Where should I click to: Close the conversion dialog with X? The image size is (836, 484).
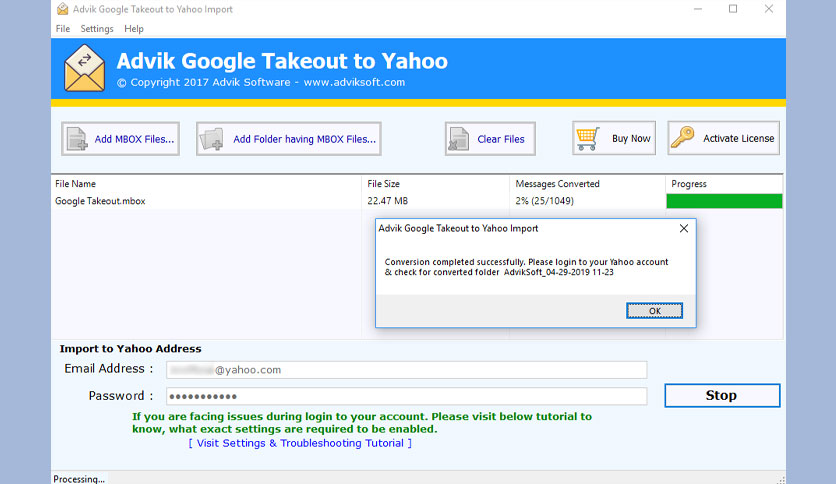[684, 229]
